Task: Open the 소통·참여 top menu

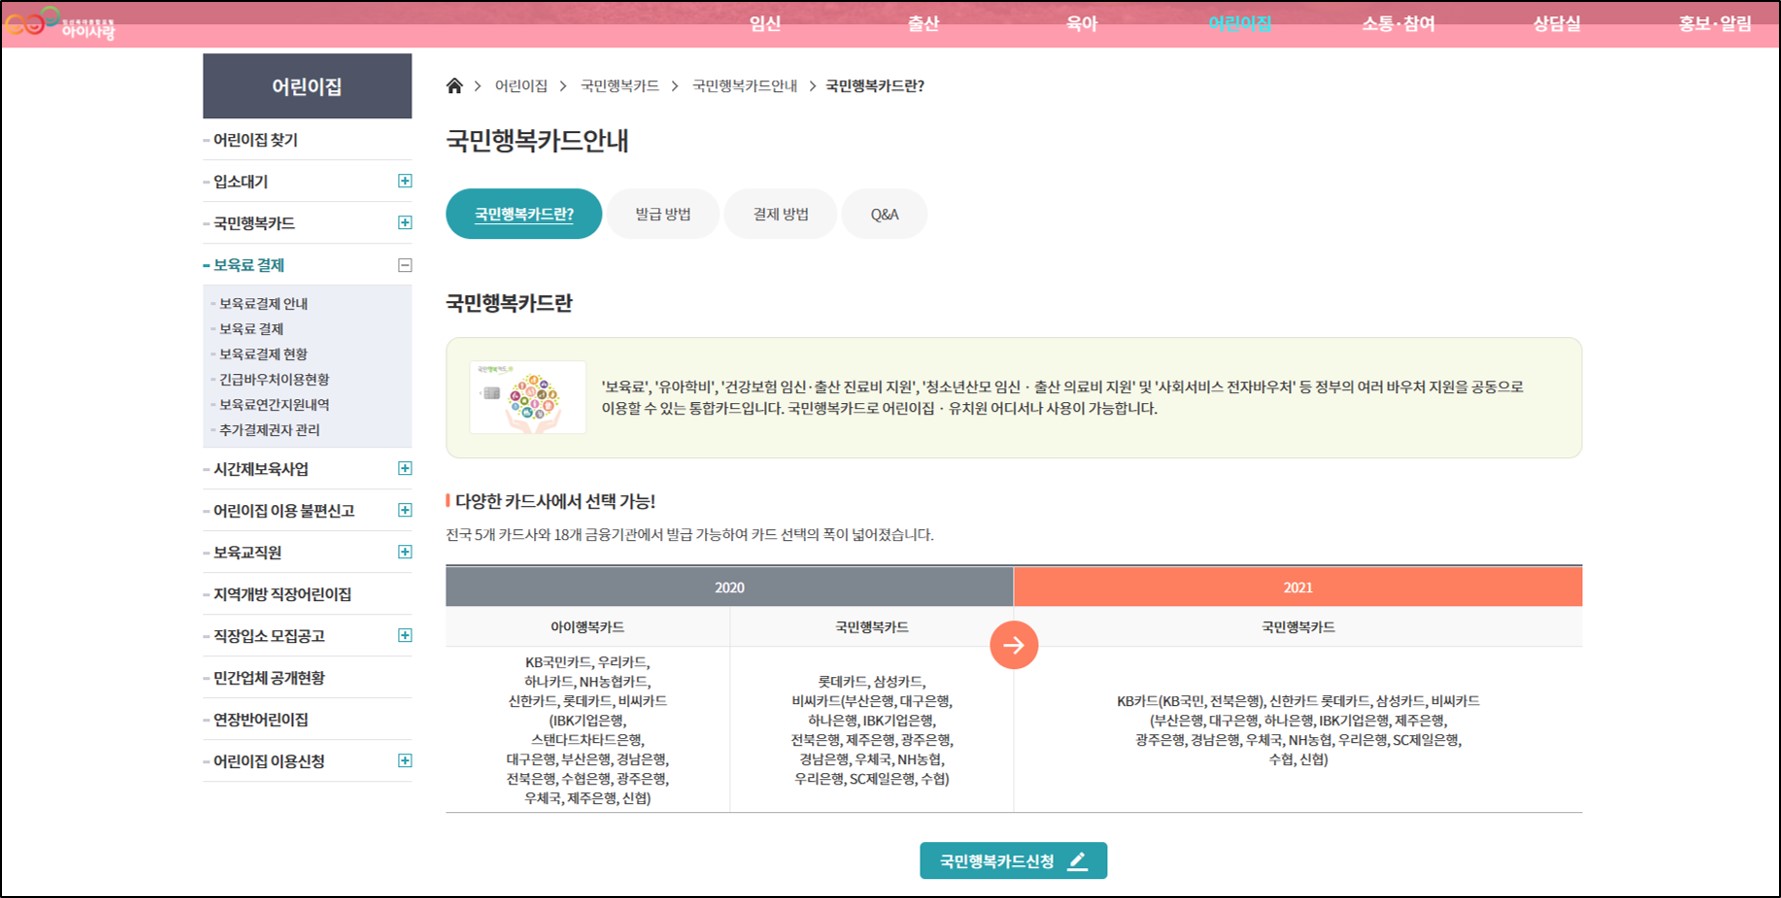Action: (x=1398, y=24)
